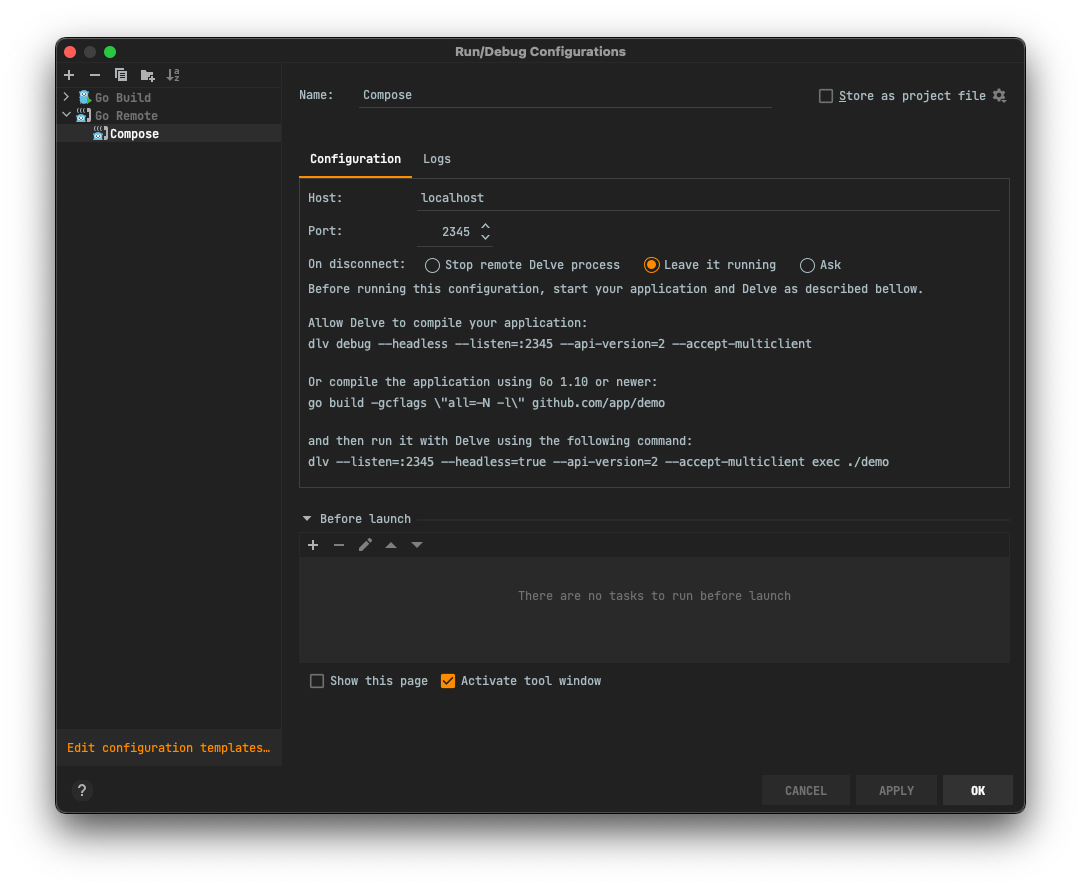Click 'There are no tasks' placeholder text
The image size is (1081, 887).
point(654,595)
